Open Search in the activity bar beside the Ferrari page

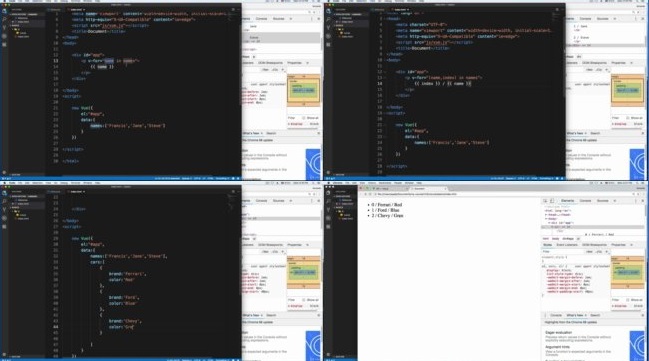coord(329,201)
